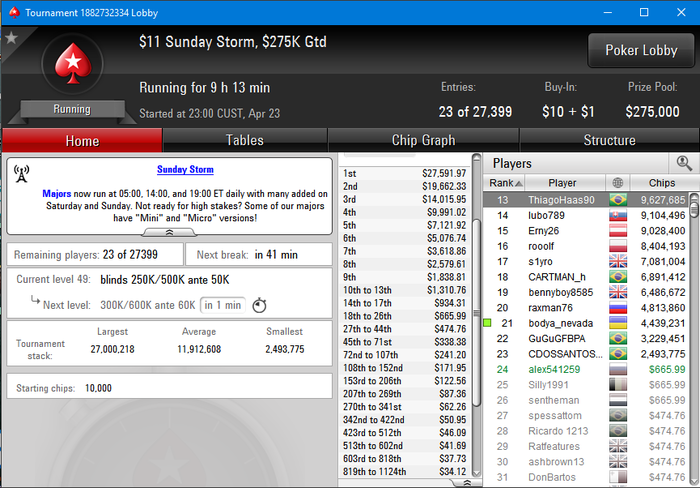This screenshot has height=488, width=700.
Task: Select player row rooolf
Action: (587, 246)
